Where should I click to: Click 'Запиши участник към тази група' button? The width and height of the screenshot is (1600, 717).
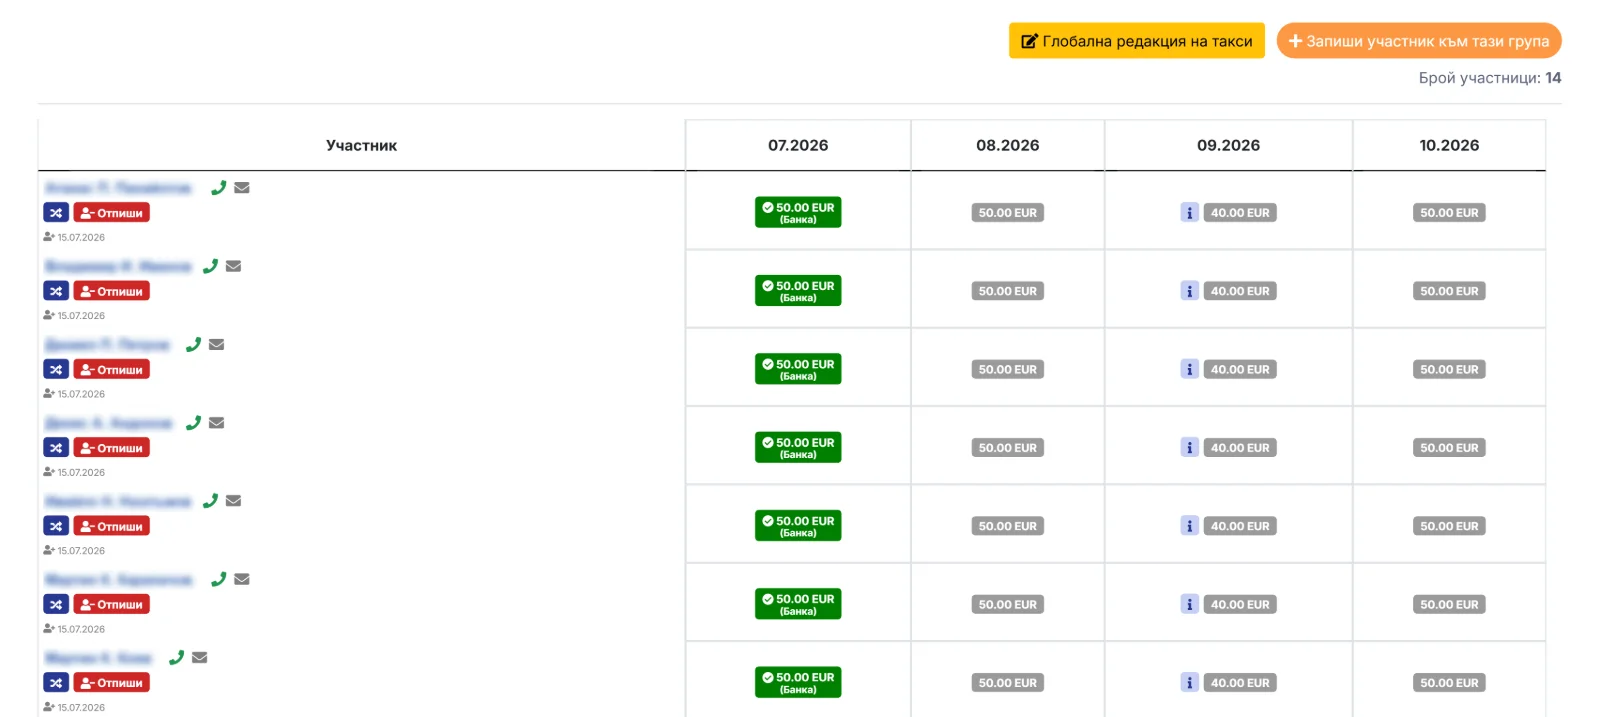point(1419,41)
